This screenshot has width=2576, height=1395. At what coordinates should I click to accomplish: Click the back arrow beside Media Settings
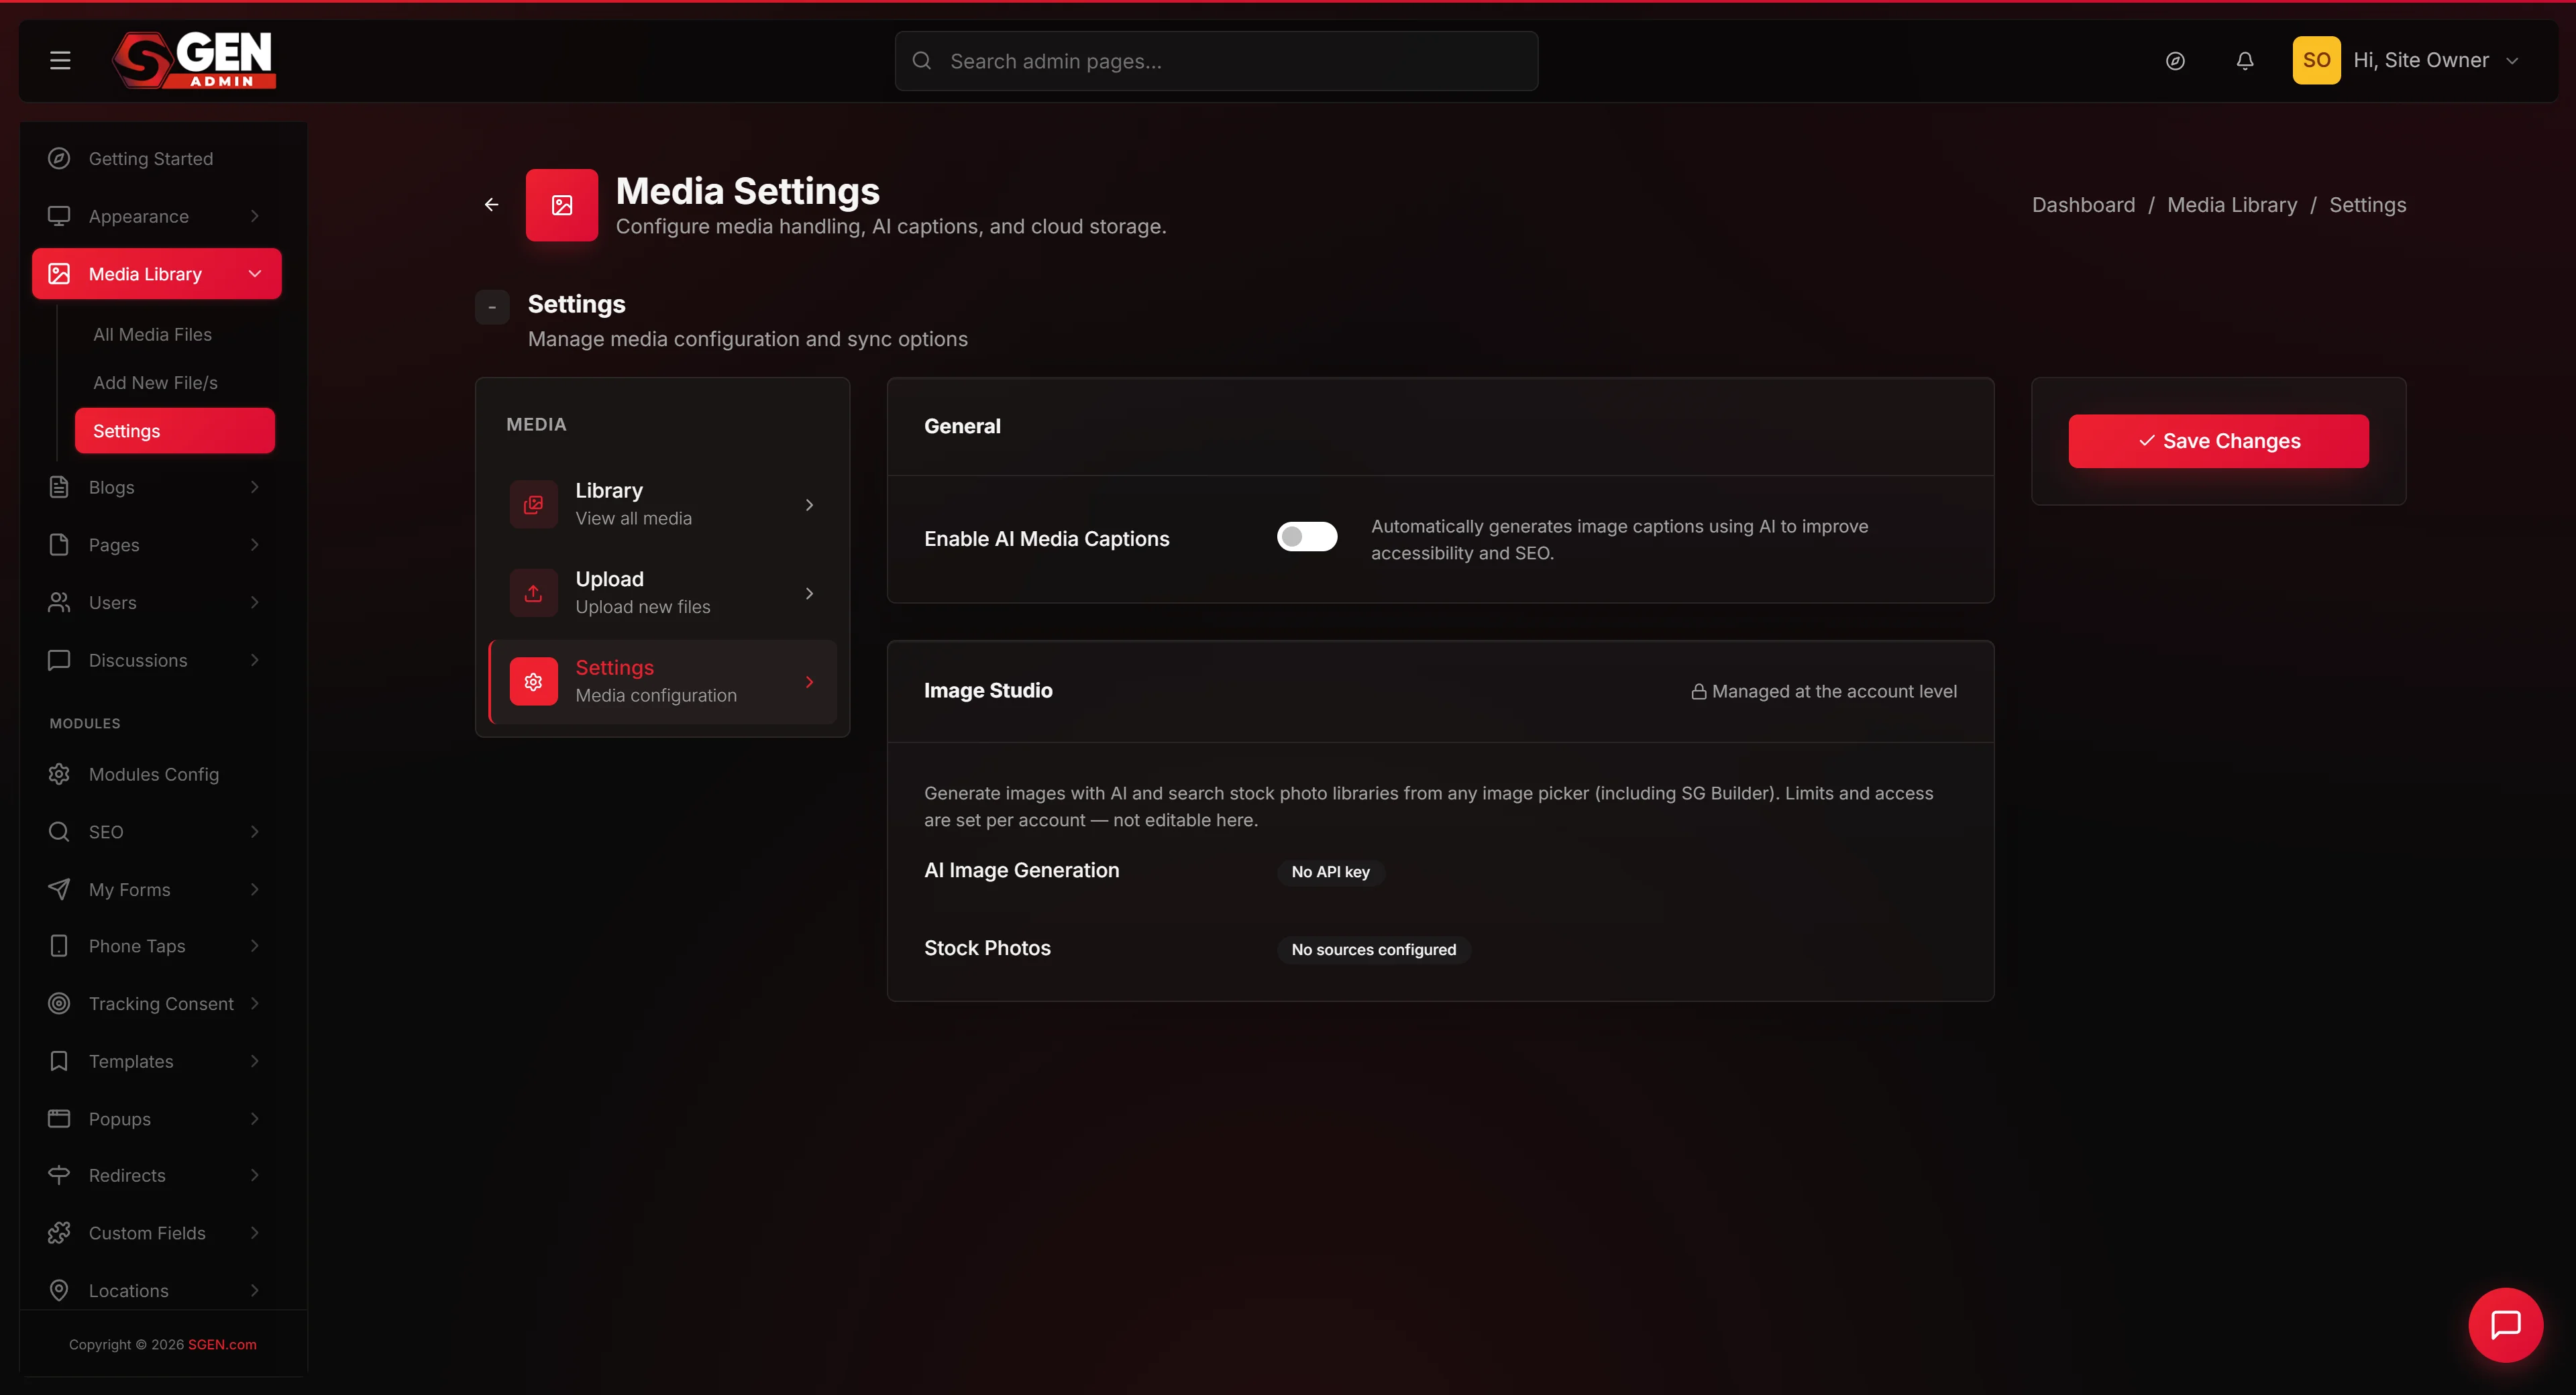491,204
